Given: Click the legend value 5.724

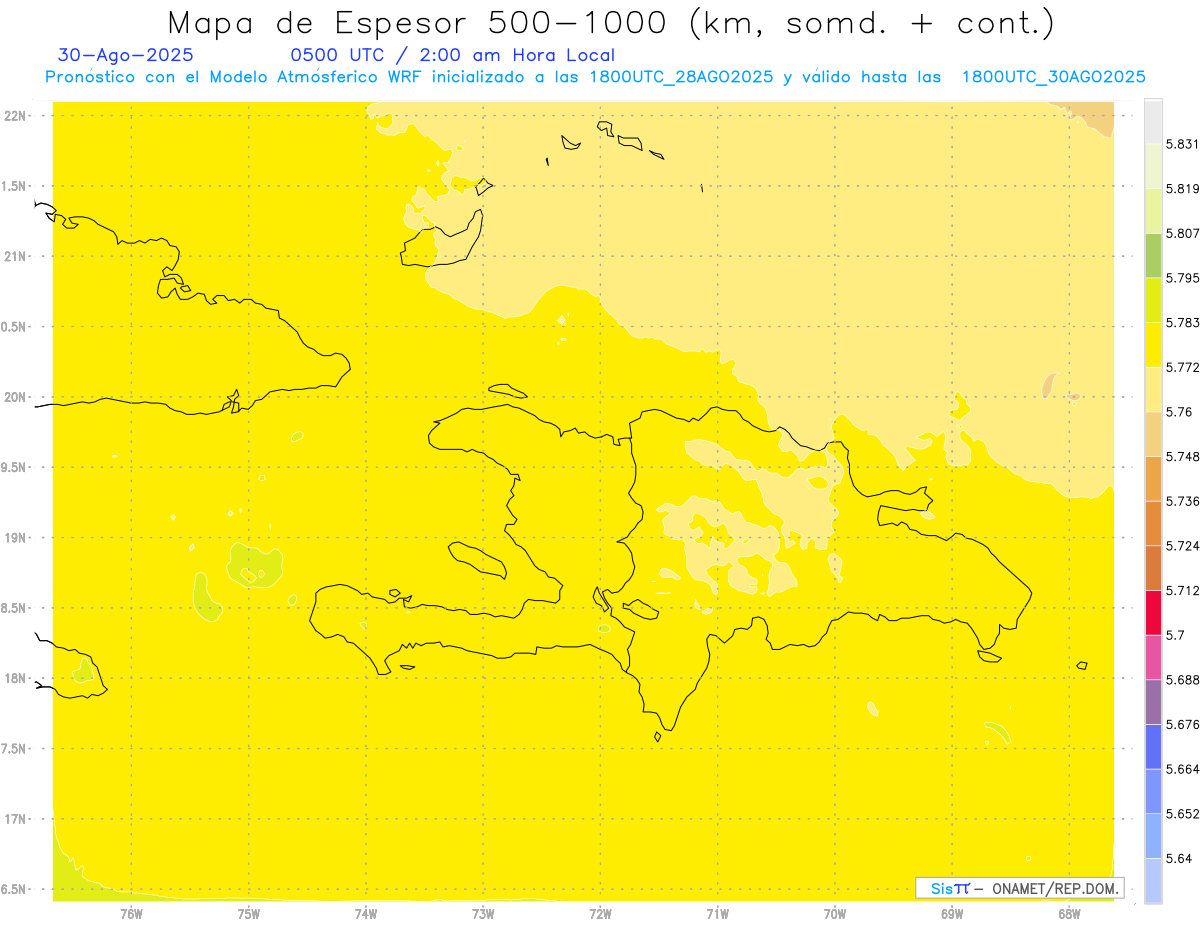Looking at the screenshot, I should point(1182,546).
